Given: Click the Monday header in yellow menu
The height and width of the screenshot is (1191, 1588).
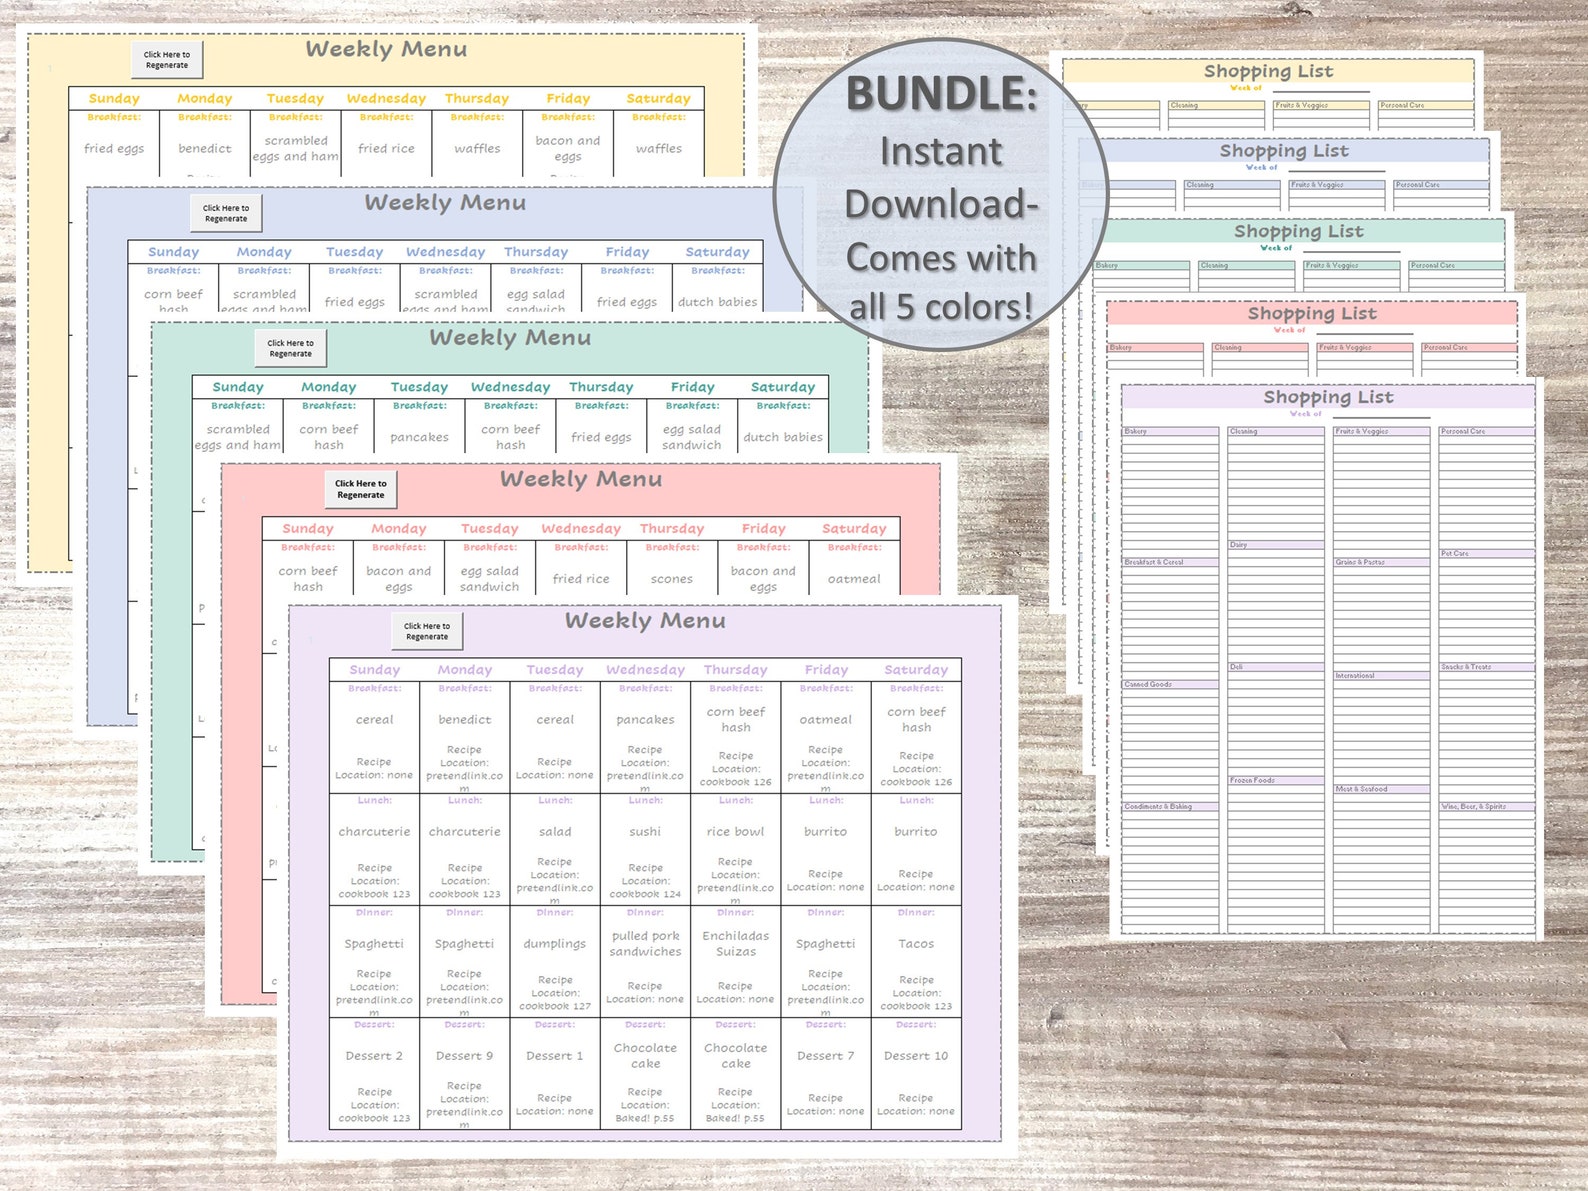Looking at the screenshot, I should point(205,98).
